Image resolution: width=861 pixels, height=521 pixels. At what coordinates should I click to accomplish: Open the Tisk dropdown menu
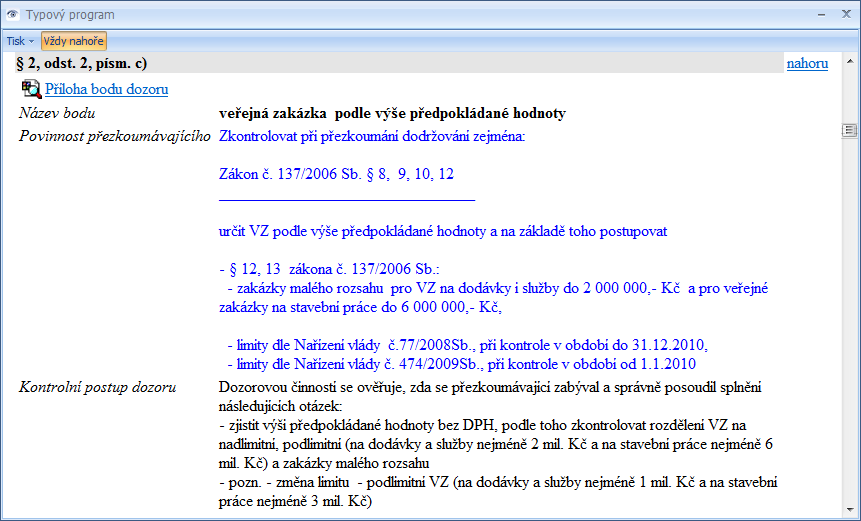click(x=20, y=41)
